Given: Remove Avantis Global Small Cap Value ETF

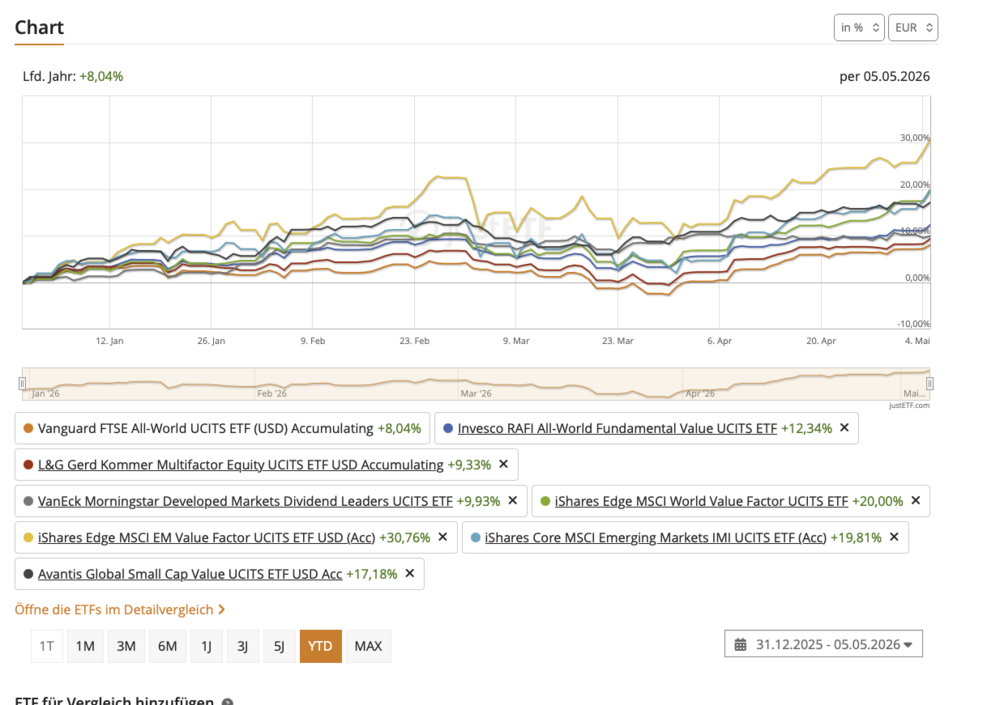Looking at the screenshot, I should coord(409,573).
